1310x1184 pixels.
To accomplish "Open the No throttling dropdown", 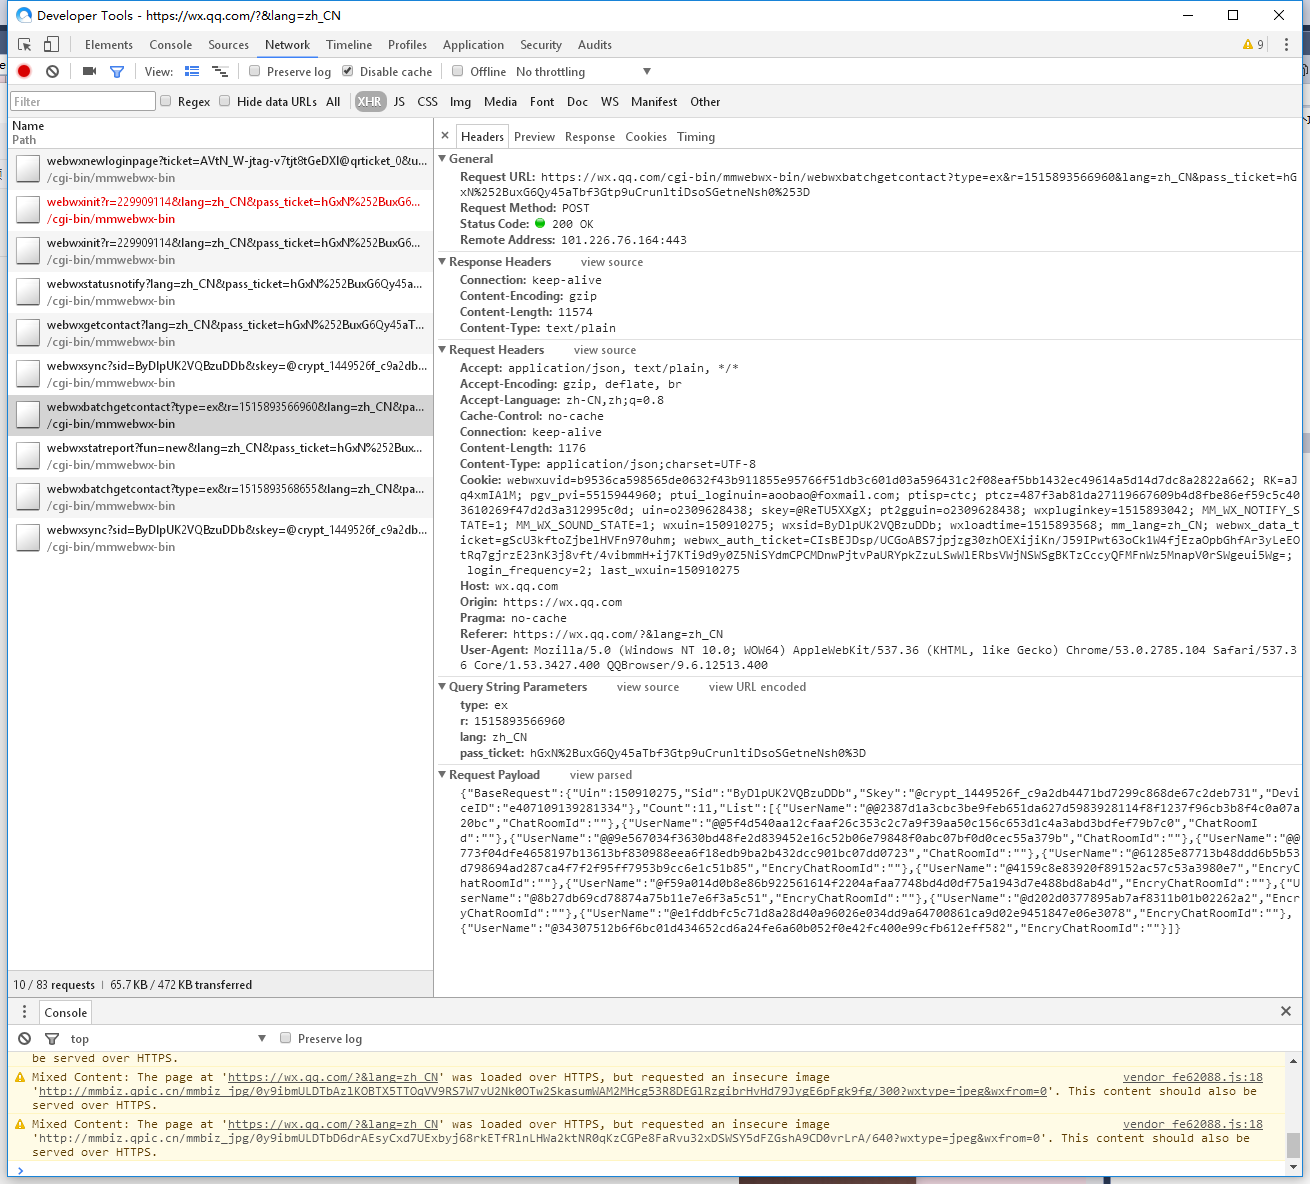I will [x=584, y=71].
